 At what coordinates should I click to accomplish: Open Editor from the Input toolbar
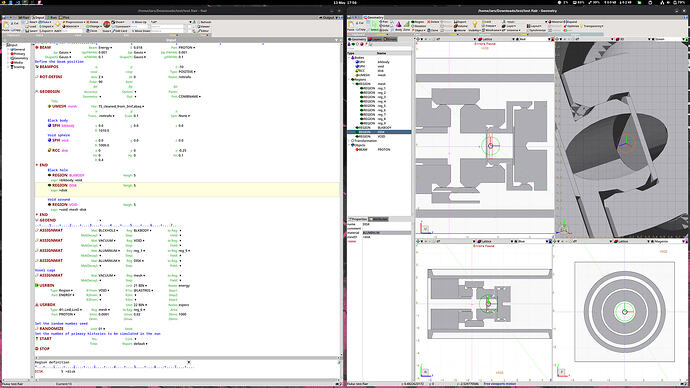[x=204, y=31]
